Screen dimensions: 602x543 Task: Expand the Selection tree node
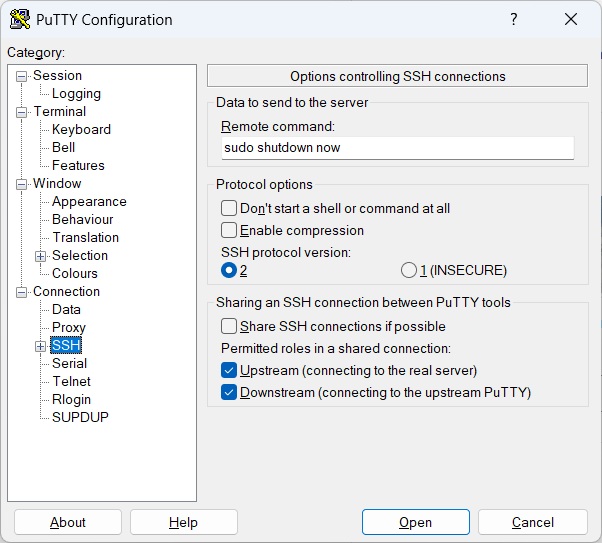pos(41,256)
